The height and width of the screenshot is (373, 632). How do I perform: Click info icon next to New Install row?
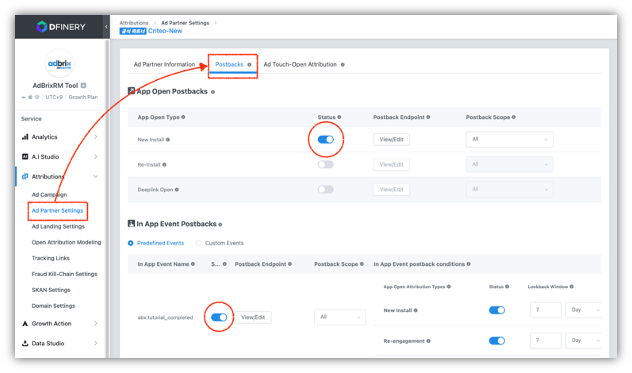pyautogui.click(x=168, y=140)
